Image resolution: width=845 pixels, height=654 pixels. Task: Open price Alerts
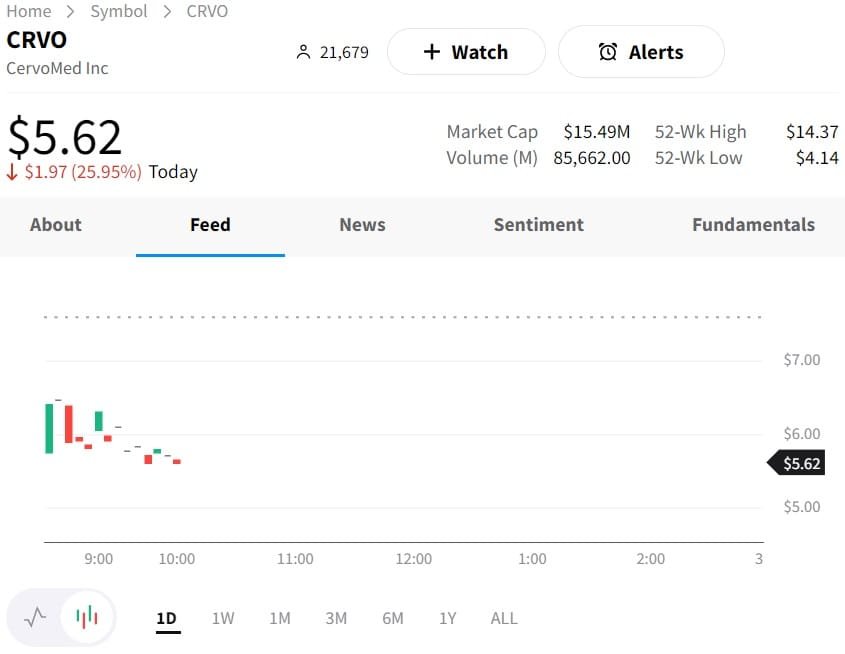pos(640,52)
